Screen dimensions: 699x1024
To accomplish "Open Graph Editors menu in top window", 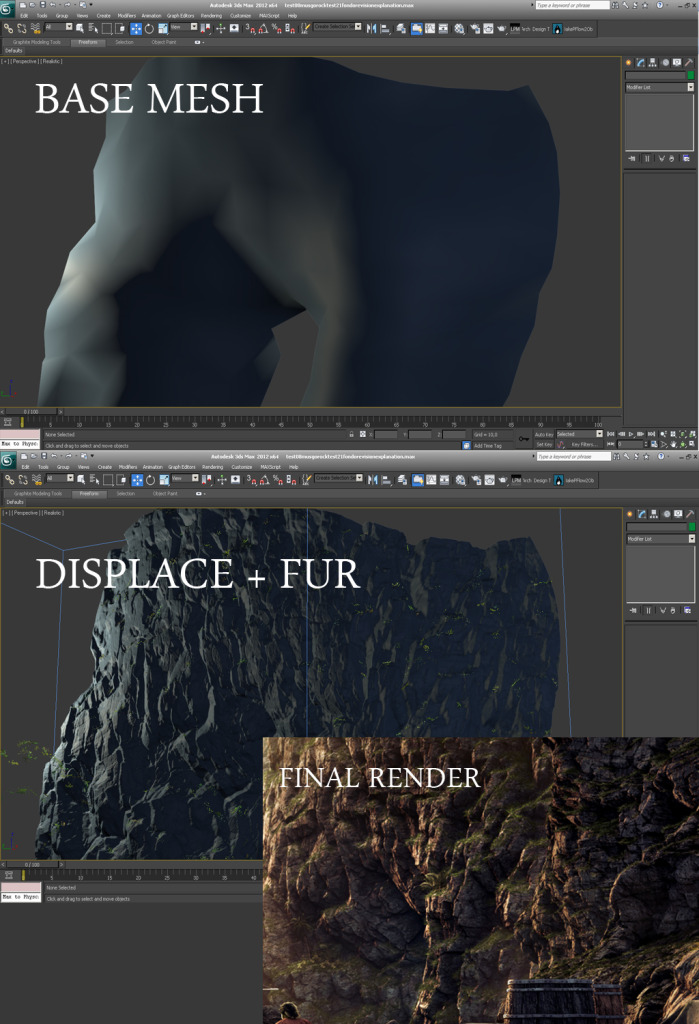I will (x=180, y=16).
